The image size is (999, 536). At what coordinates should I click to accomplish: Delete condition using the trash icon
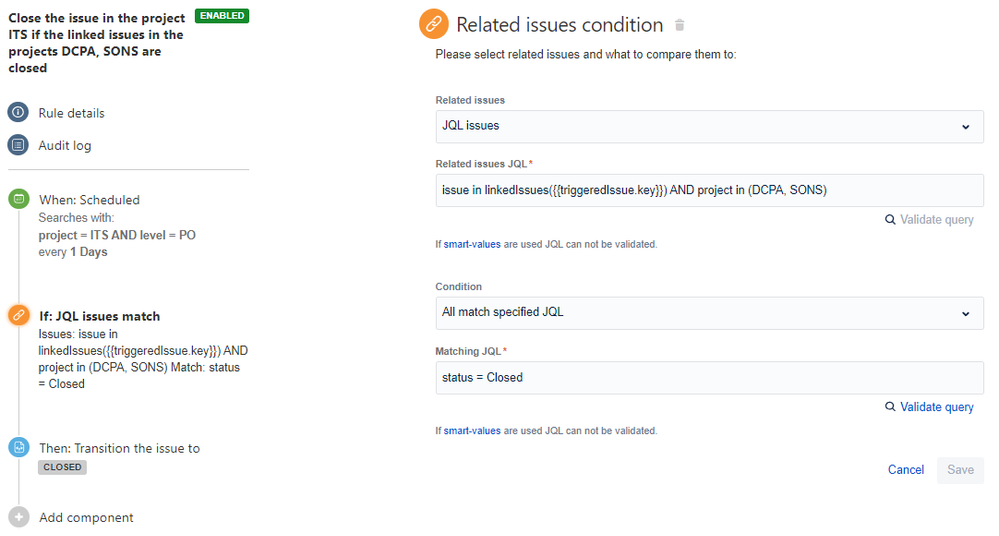click(x=680, y=25)
